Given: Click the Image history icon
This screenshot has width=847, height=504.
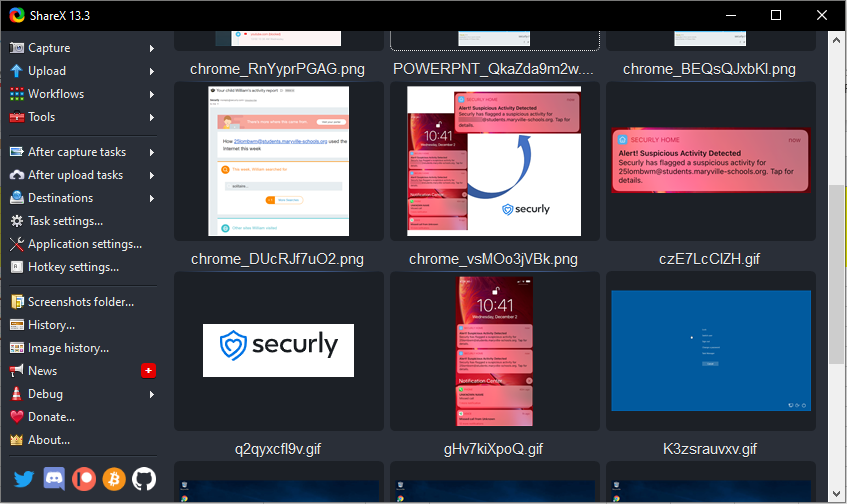Looking at the screenshot, I should [17, 348].
